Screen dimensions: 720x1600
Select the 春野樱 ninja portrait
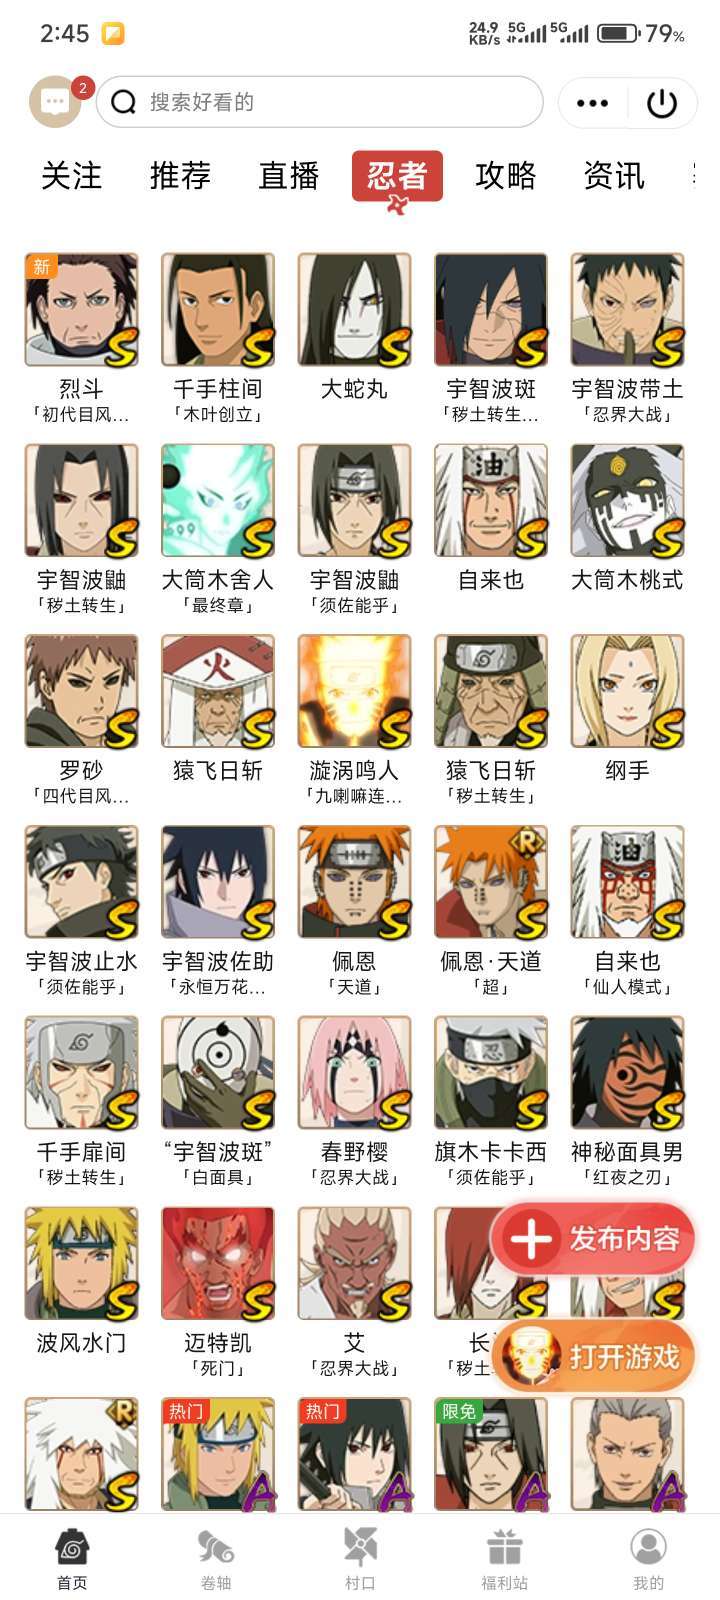tap(355, 1073)
